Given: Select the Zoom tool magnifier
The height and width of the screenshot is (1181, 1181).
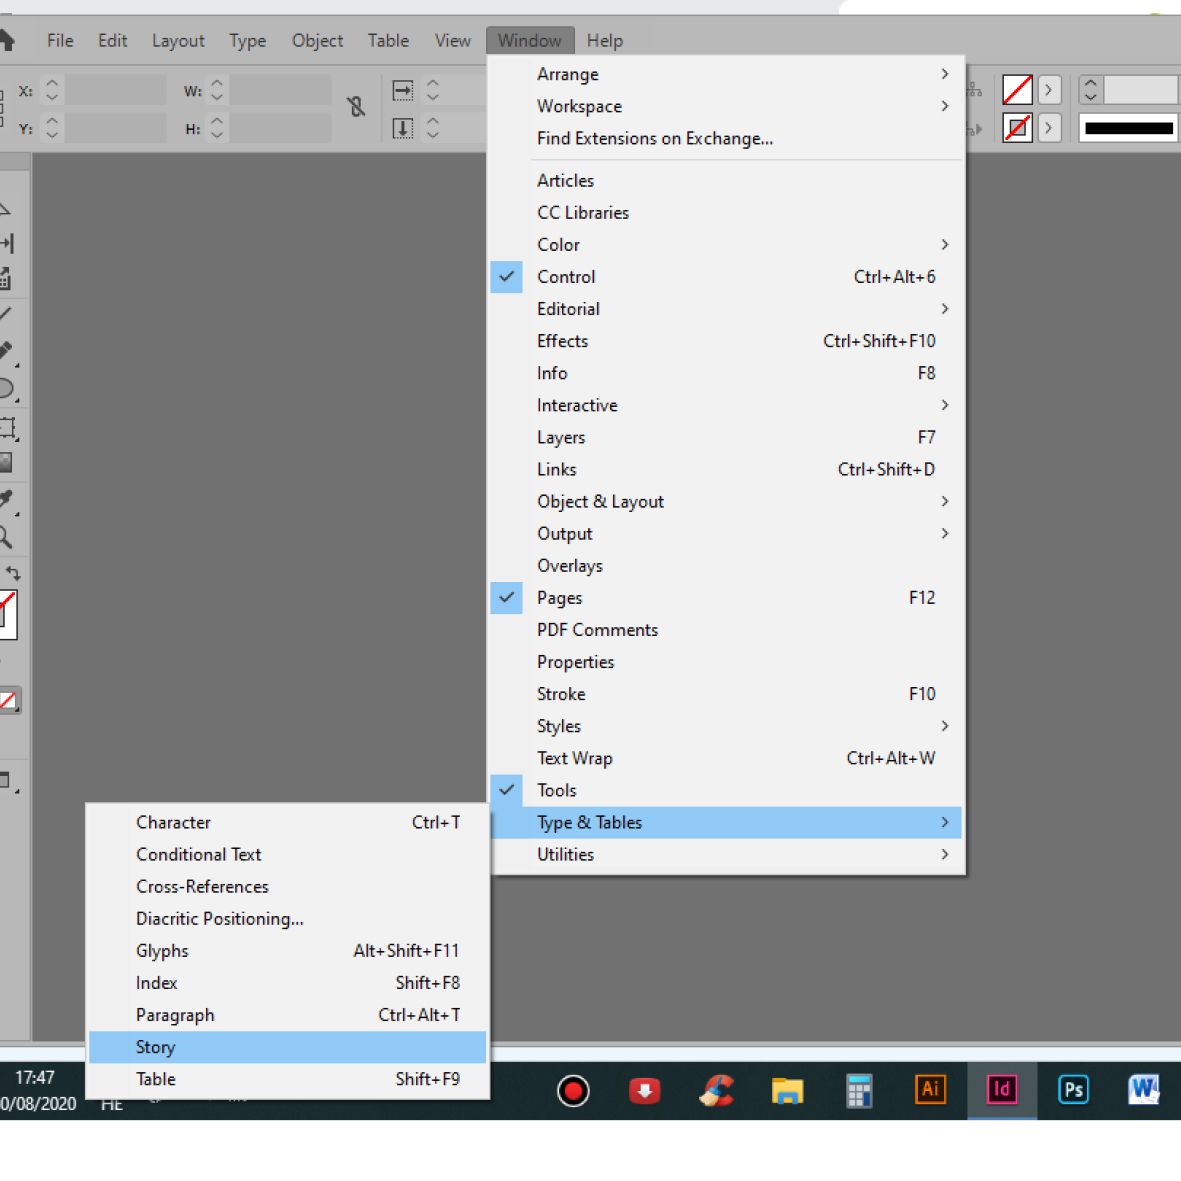Looking at the screenshot, I should tap(5, 536).
